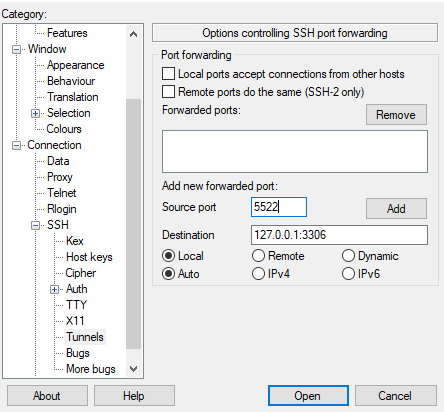Click the Open button

(x=308, y=396)
